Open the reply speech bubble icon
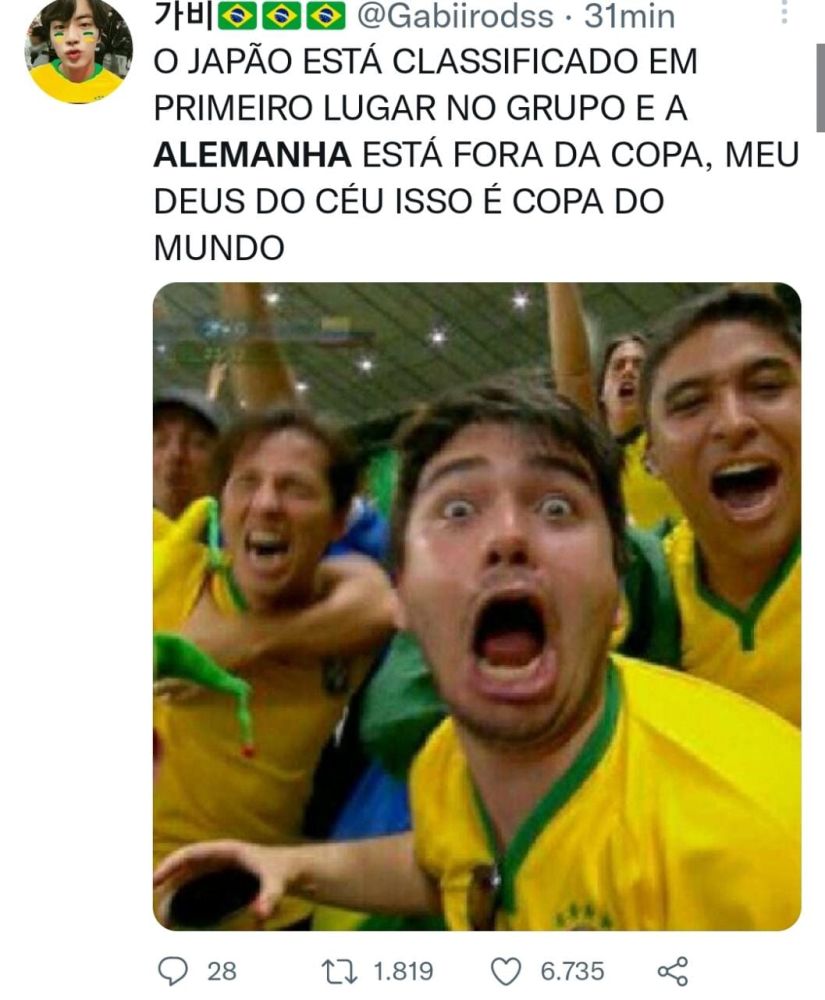Screen dimensions: 825x1000 (172, 971)
